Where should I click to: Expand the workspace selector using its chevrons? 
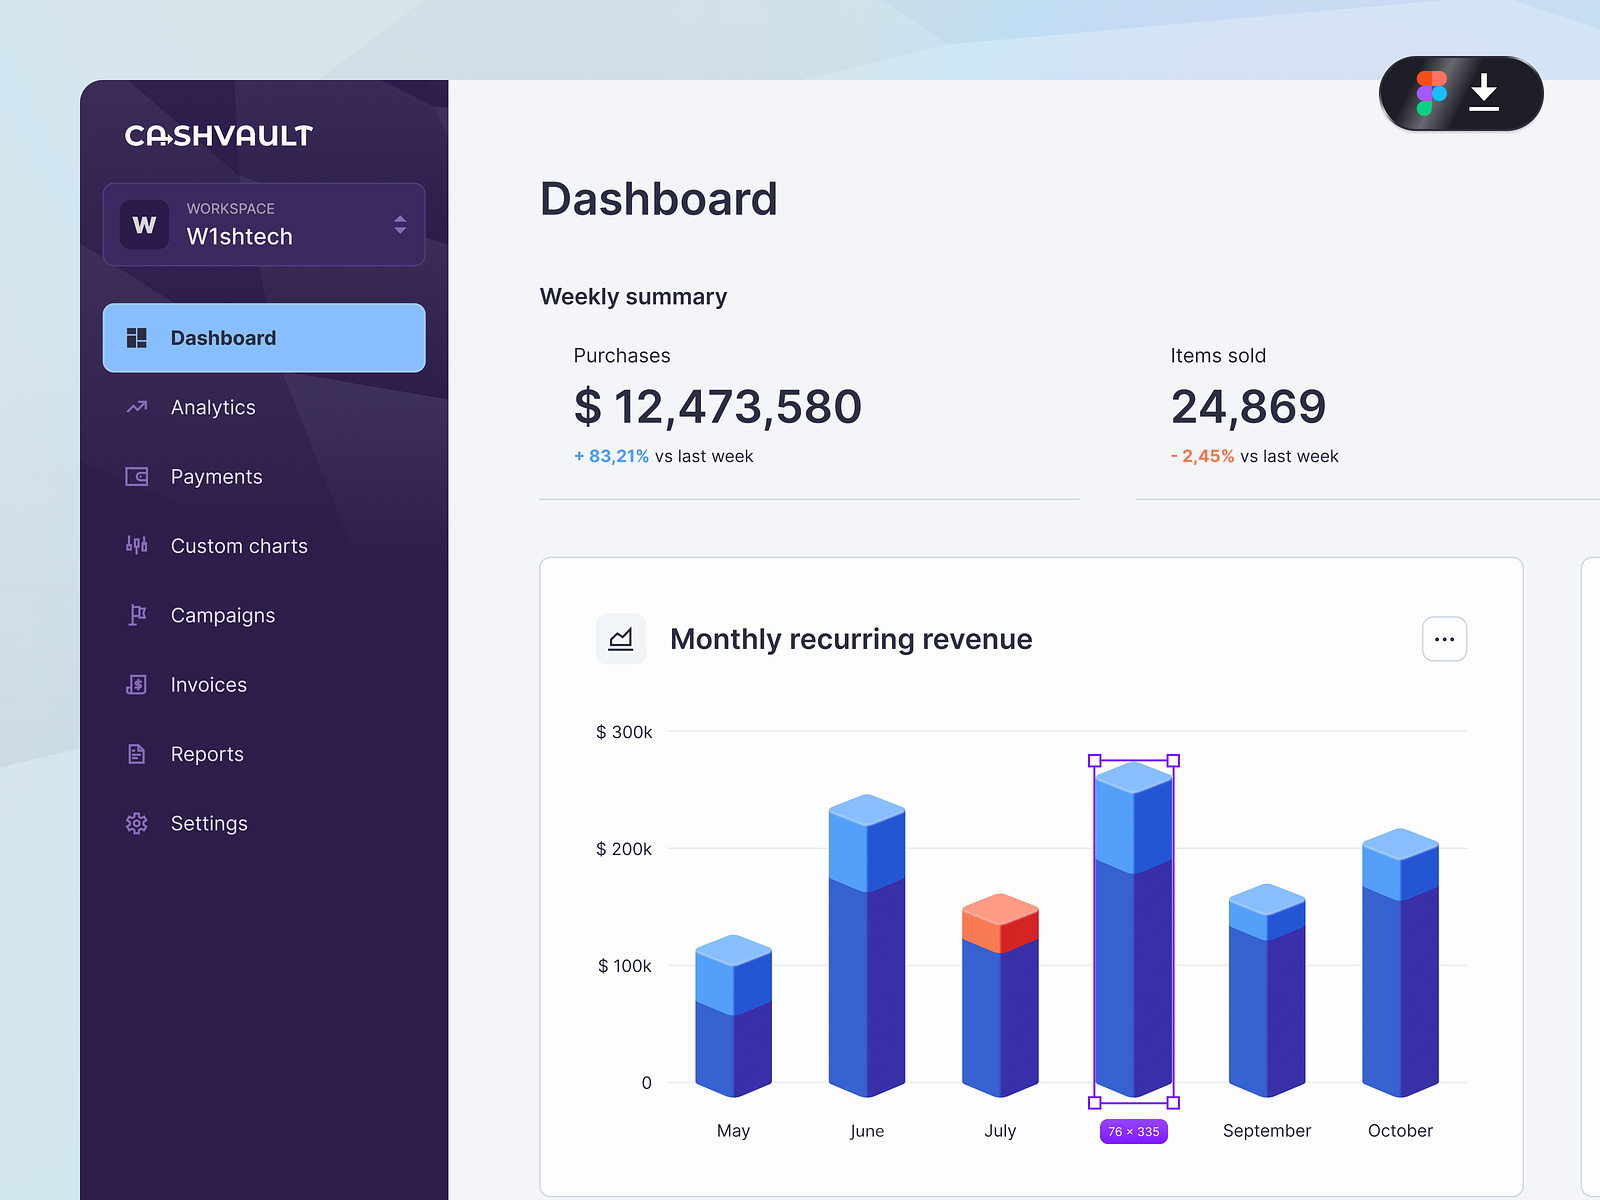coord(400,225)
